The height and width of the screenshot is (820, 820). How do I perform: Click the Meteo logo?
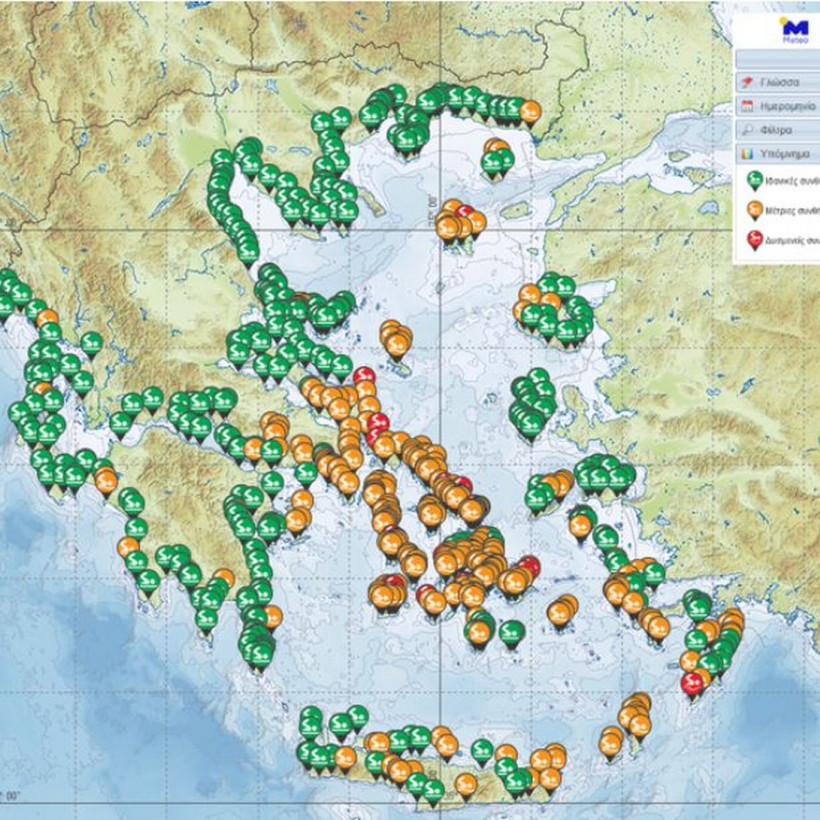795,29
